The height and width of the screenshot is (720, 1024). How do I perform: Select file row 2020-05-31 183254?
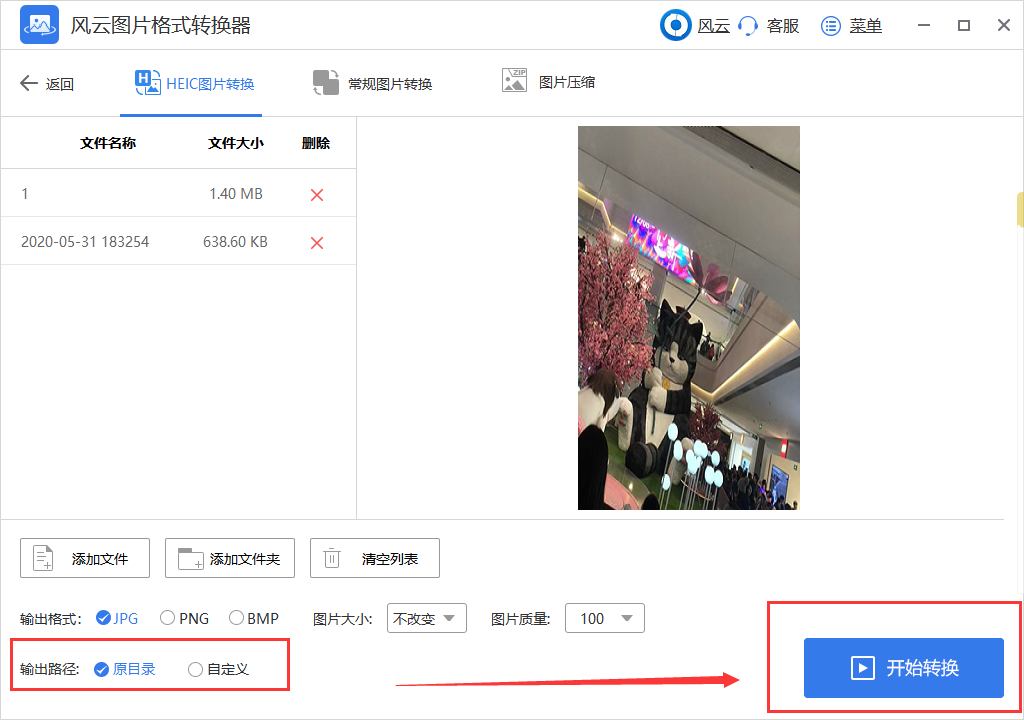178,241
